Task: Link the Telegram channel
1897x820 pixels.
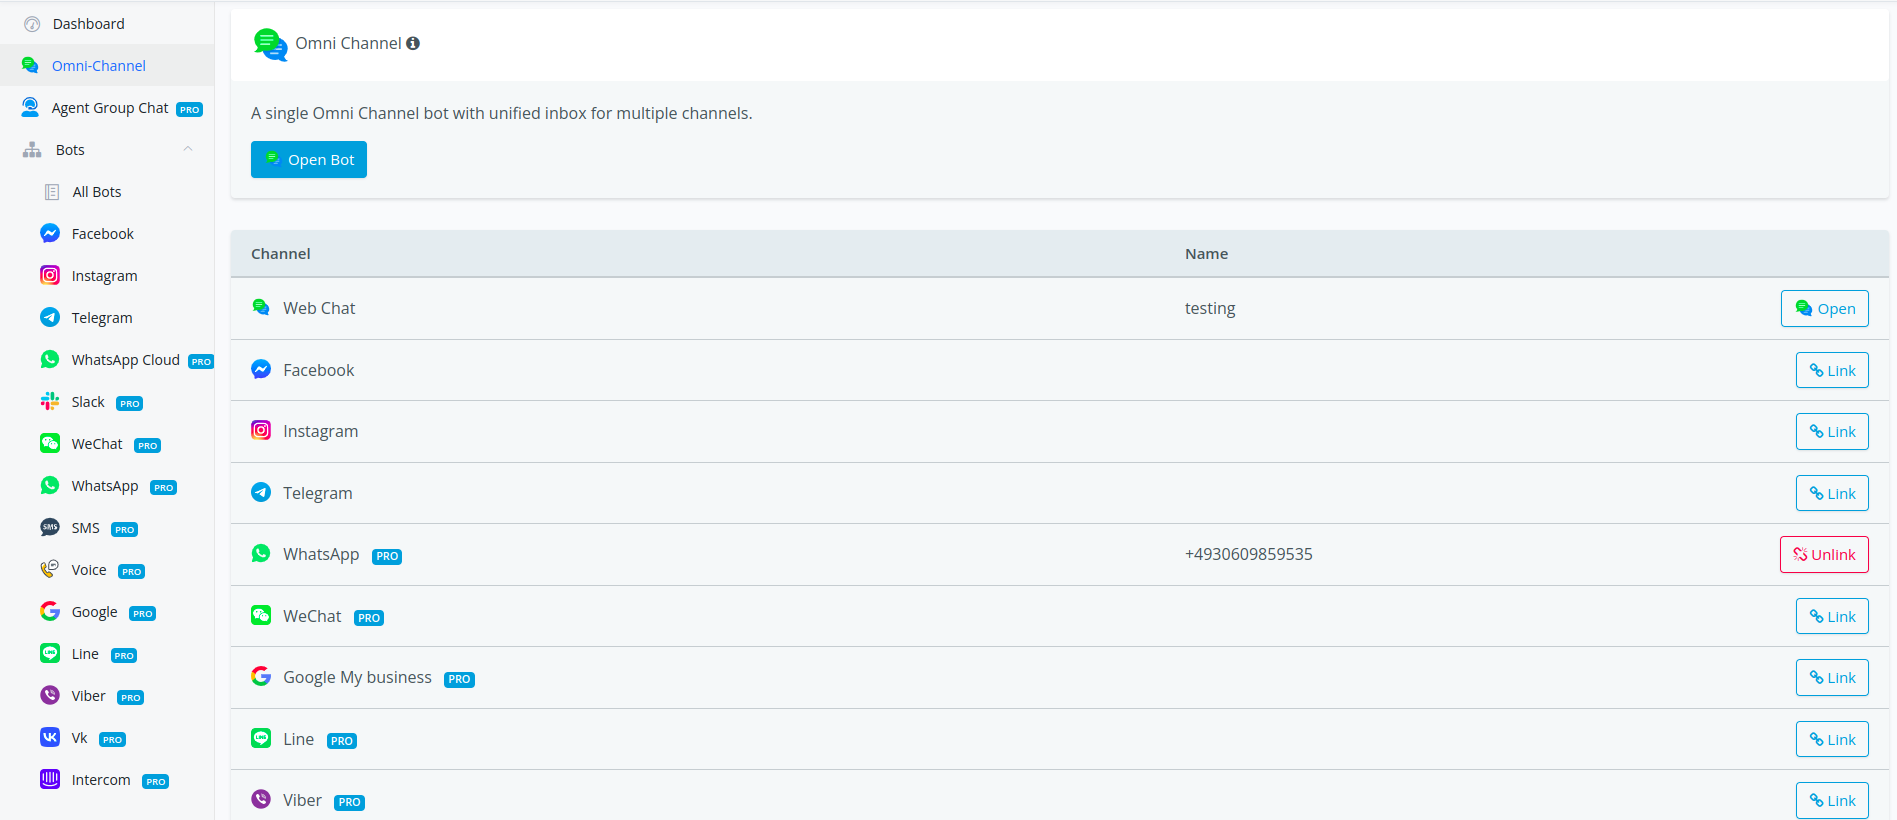Action: pos(1831,494)
